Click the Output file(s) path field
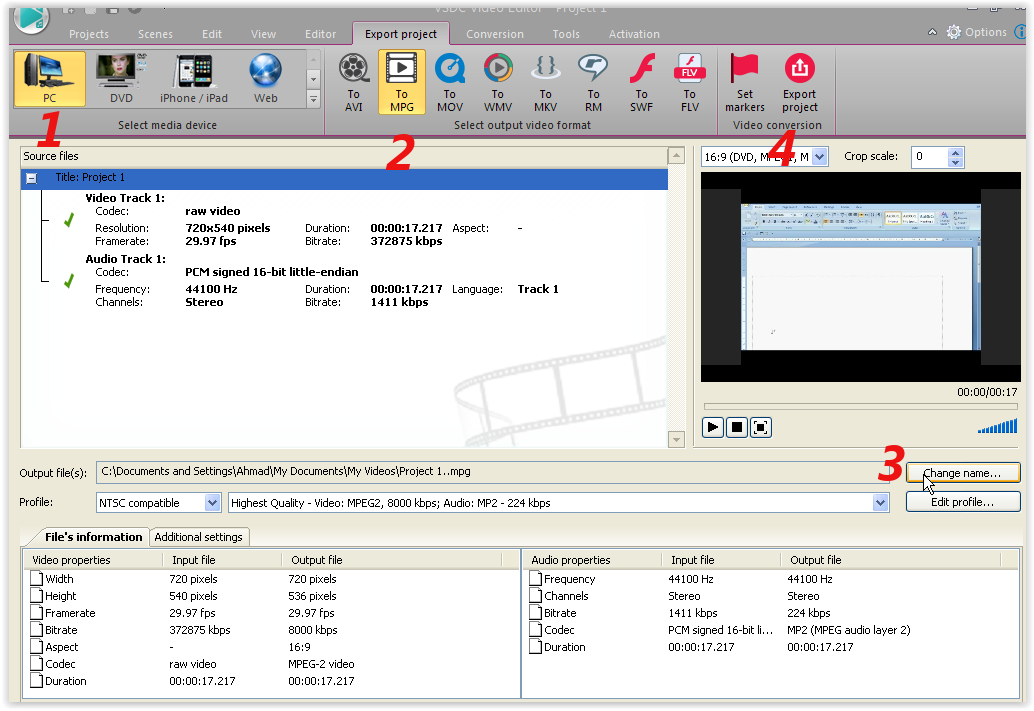 492,472
